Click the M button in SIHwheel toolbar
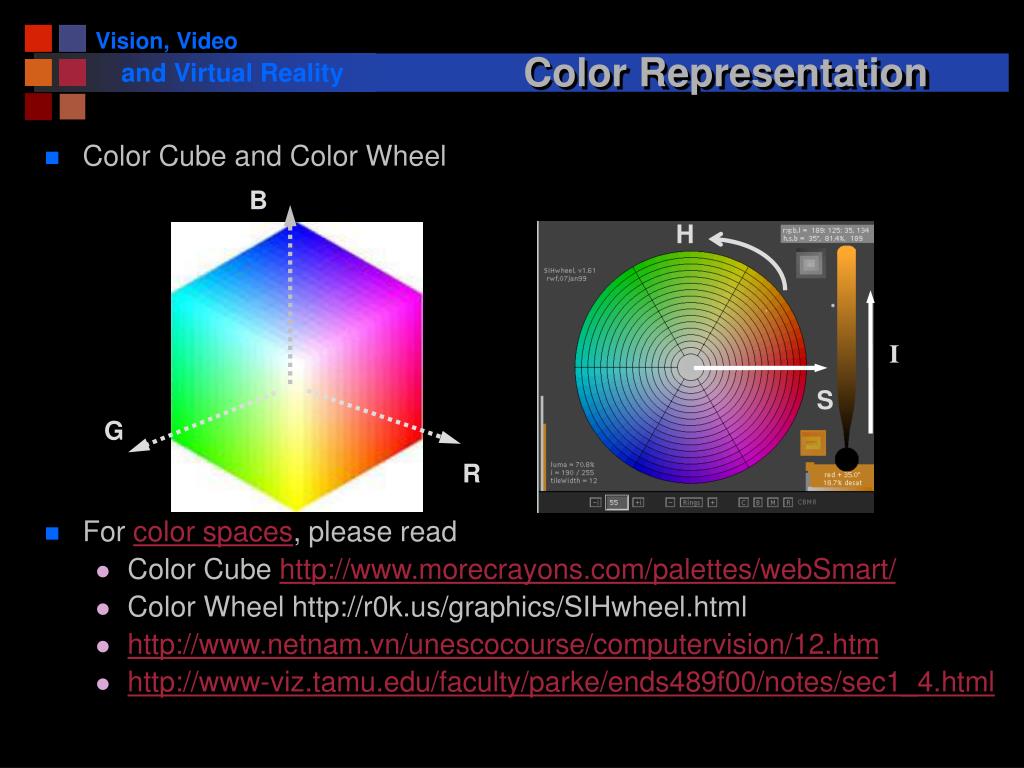The image size is (1024, 768). 773,502
